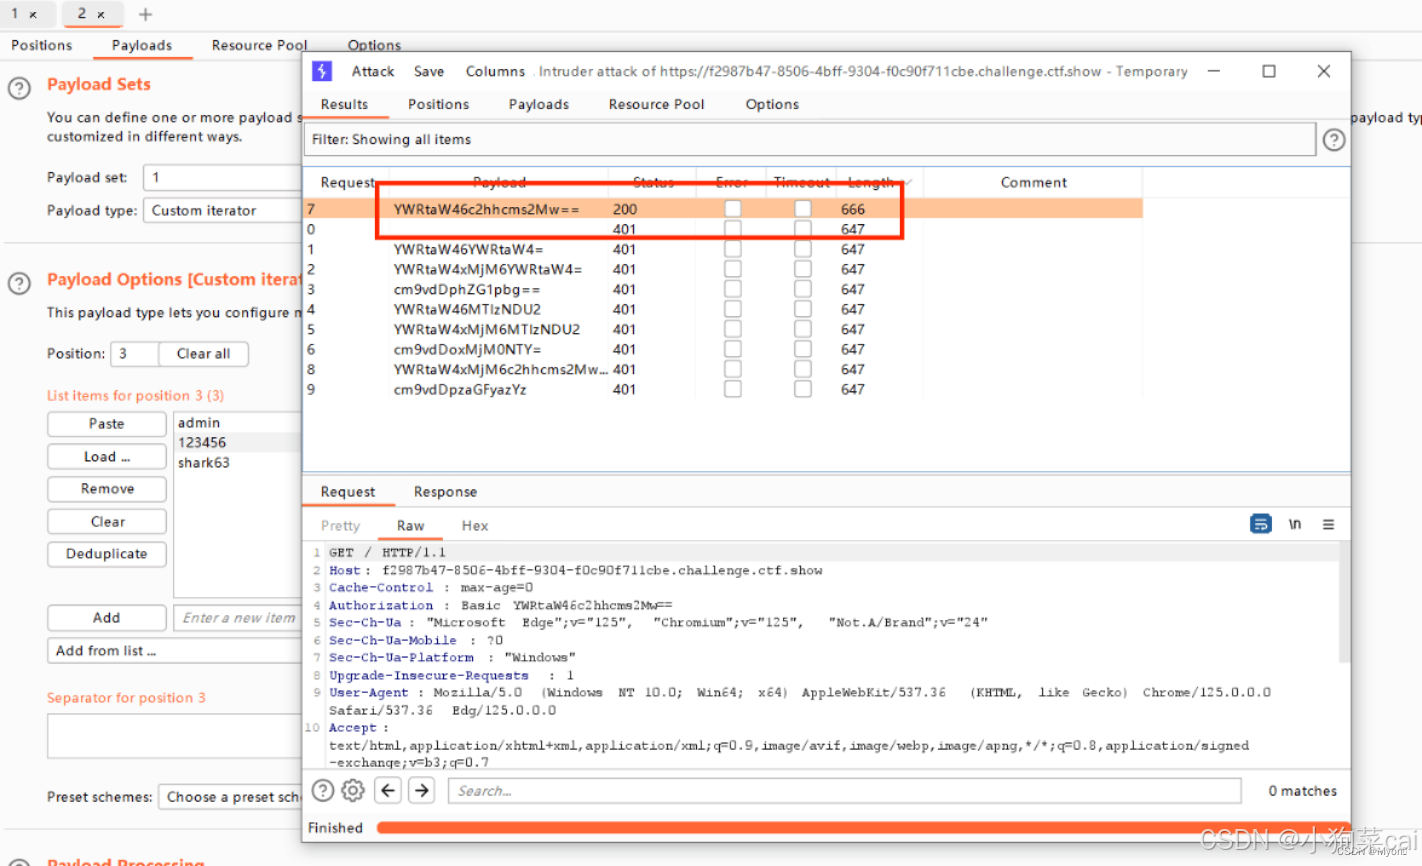Focus the Search field in request viewer
This screenshot has width=1422, height=866.
click(x=845, y=791)
